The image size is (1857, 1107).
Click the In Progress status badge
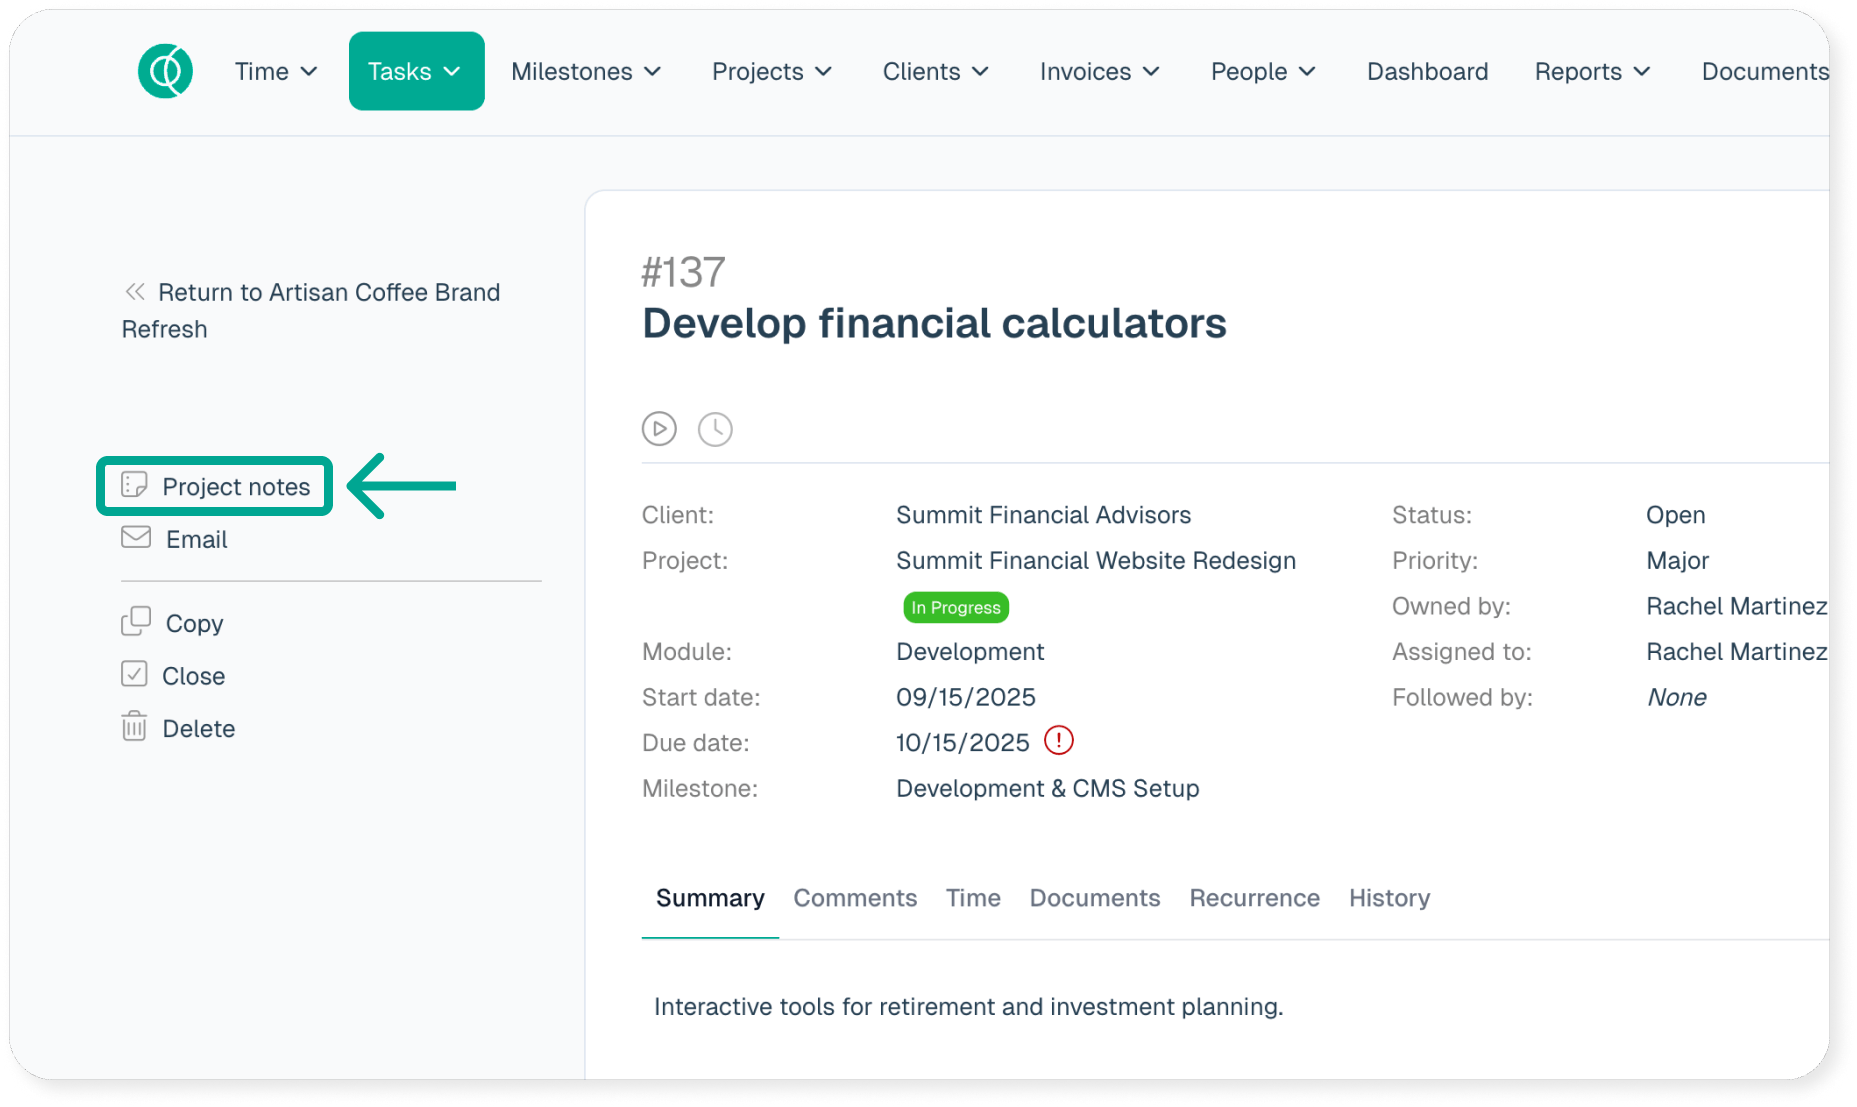tap(955, 607)
